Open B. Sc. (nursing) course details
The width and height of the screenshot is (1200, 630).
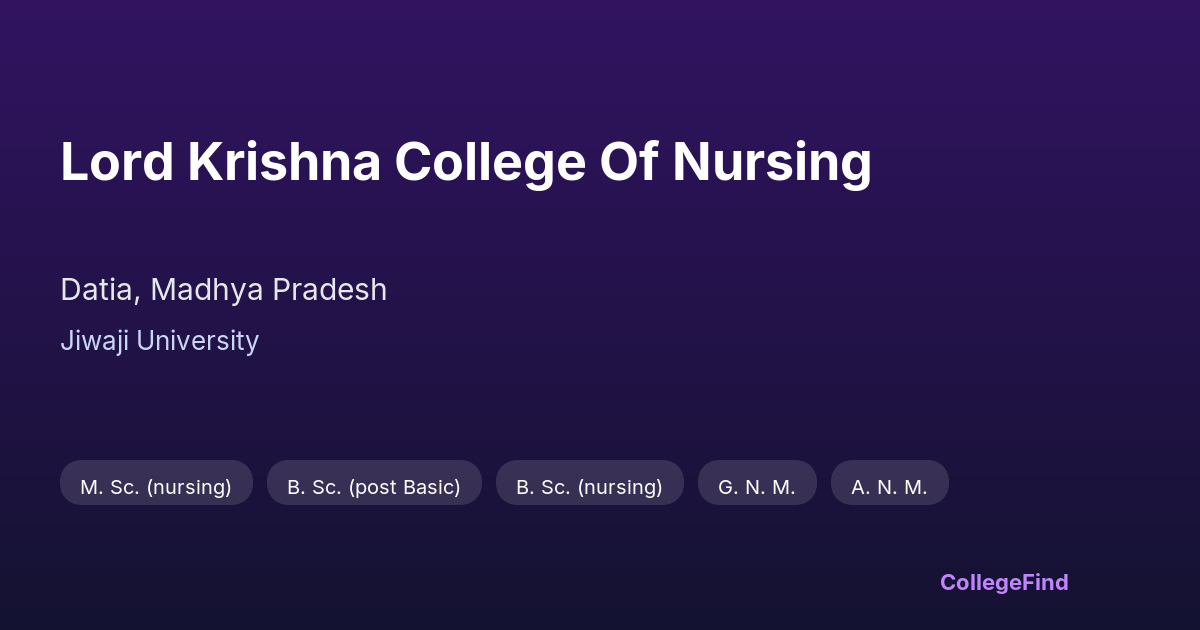pos(589,486)
